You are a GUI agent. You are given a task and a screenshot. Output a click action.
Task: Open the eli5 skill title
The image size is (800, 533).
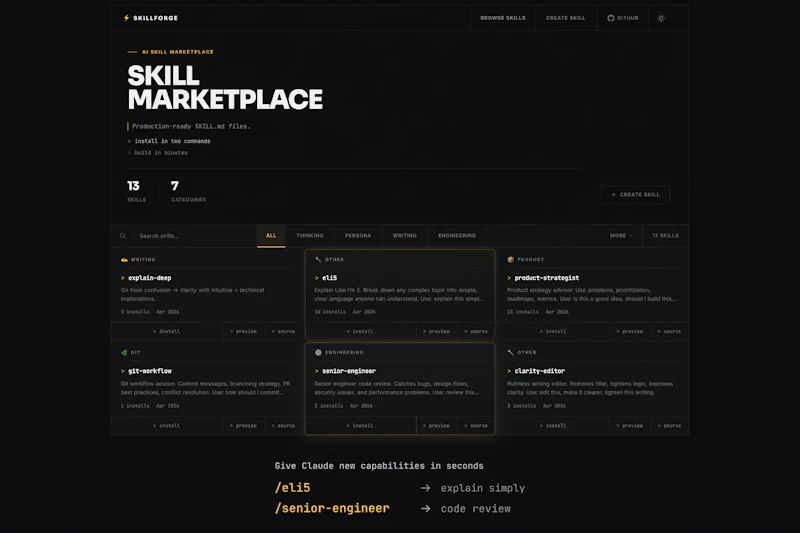[329, 278]
